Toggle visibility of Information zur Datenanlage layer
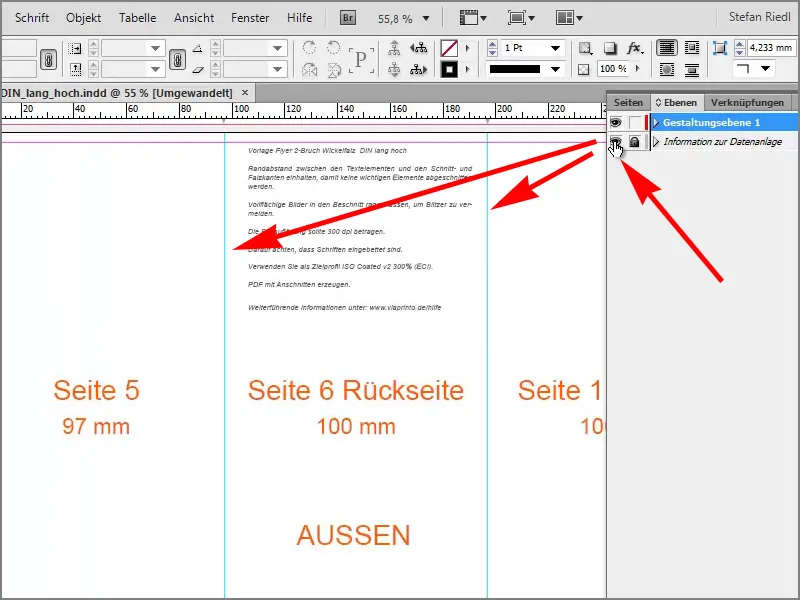This screenshot has width=800, height=600. tap(616, 142)
